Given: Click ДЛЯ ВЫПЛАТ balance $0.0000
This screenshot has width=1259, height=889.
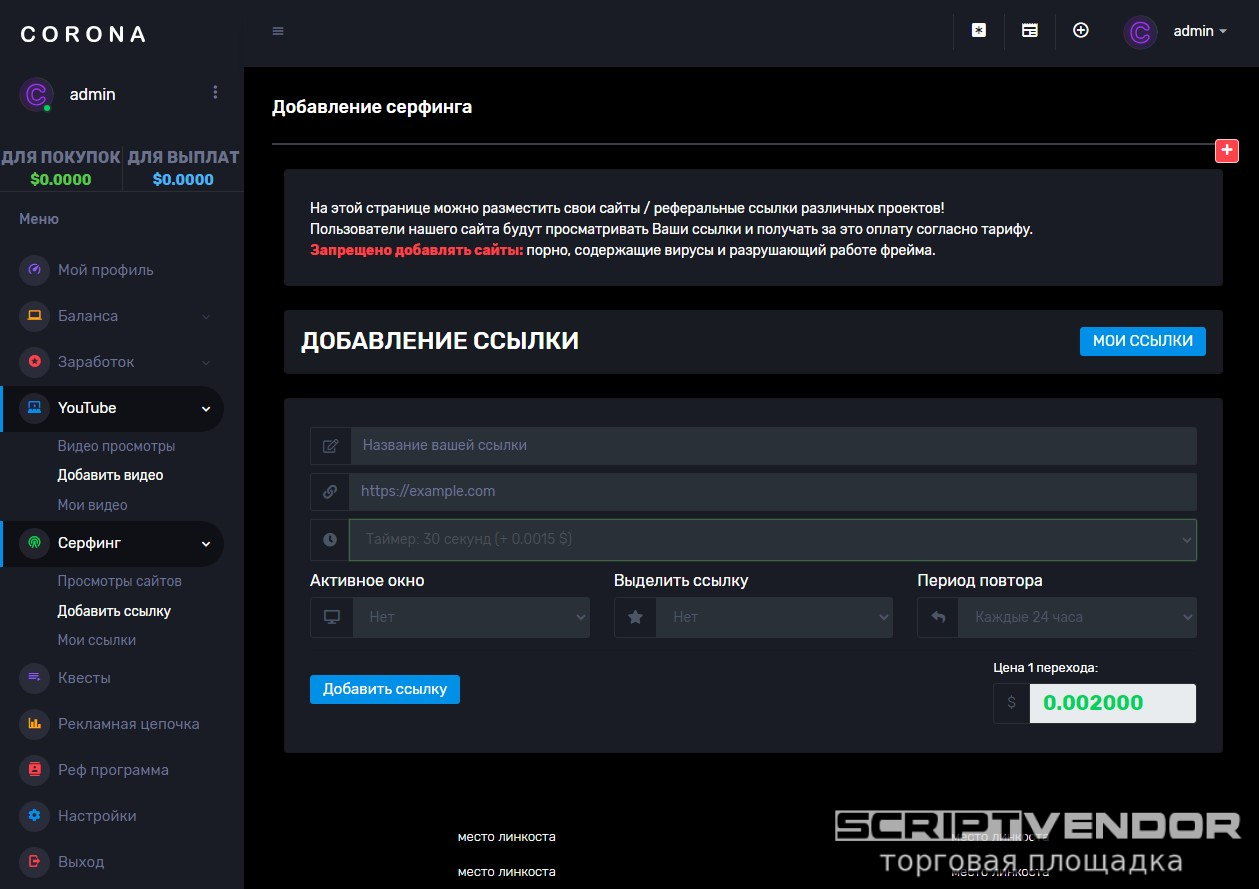Looking at the screenshot, I should tap(183, 180).
